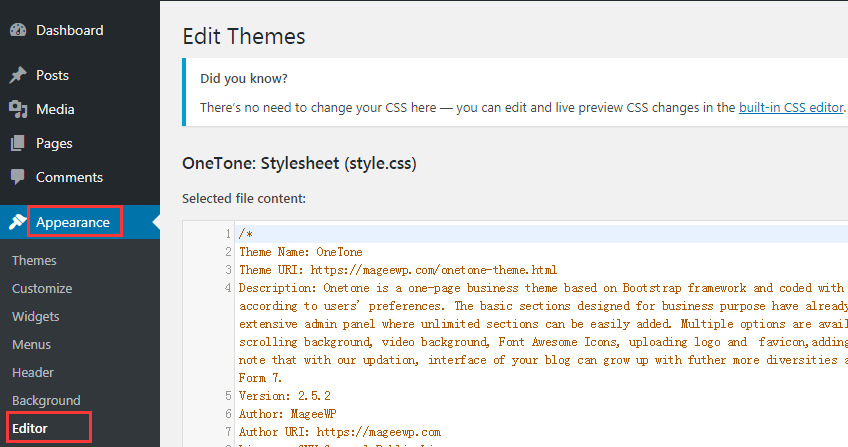Click the Posts pushpin icon
This screenshot has height=447, width=848.
(x=18, y=75)
